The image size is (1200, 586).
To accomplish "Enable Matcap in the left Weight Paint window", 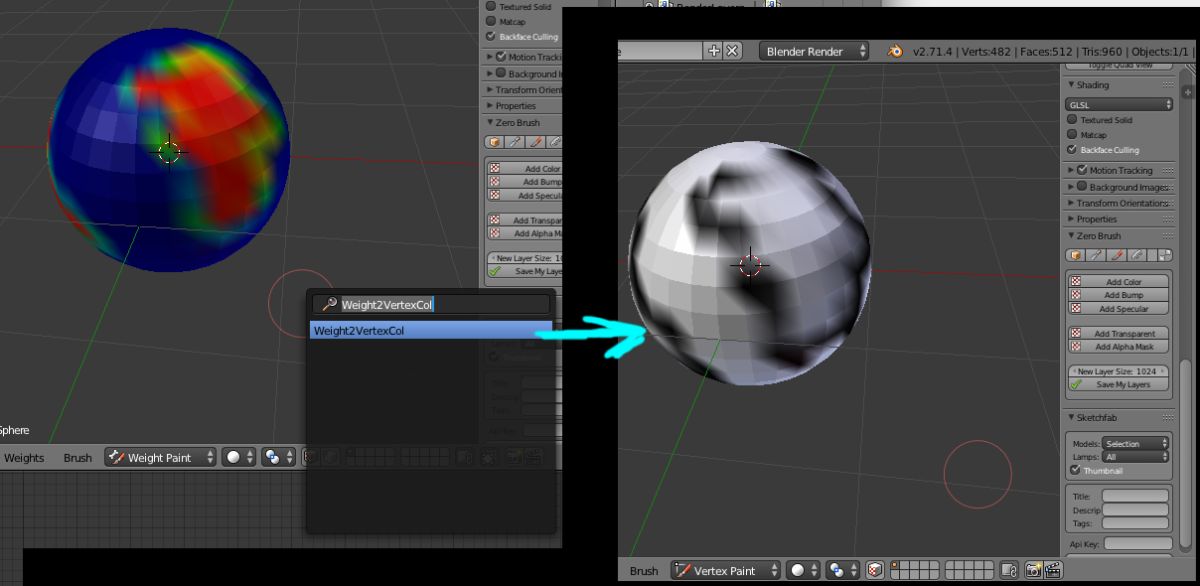I will pos(491,21).
